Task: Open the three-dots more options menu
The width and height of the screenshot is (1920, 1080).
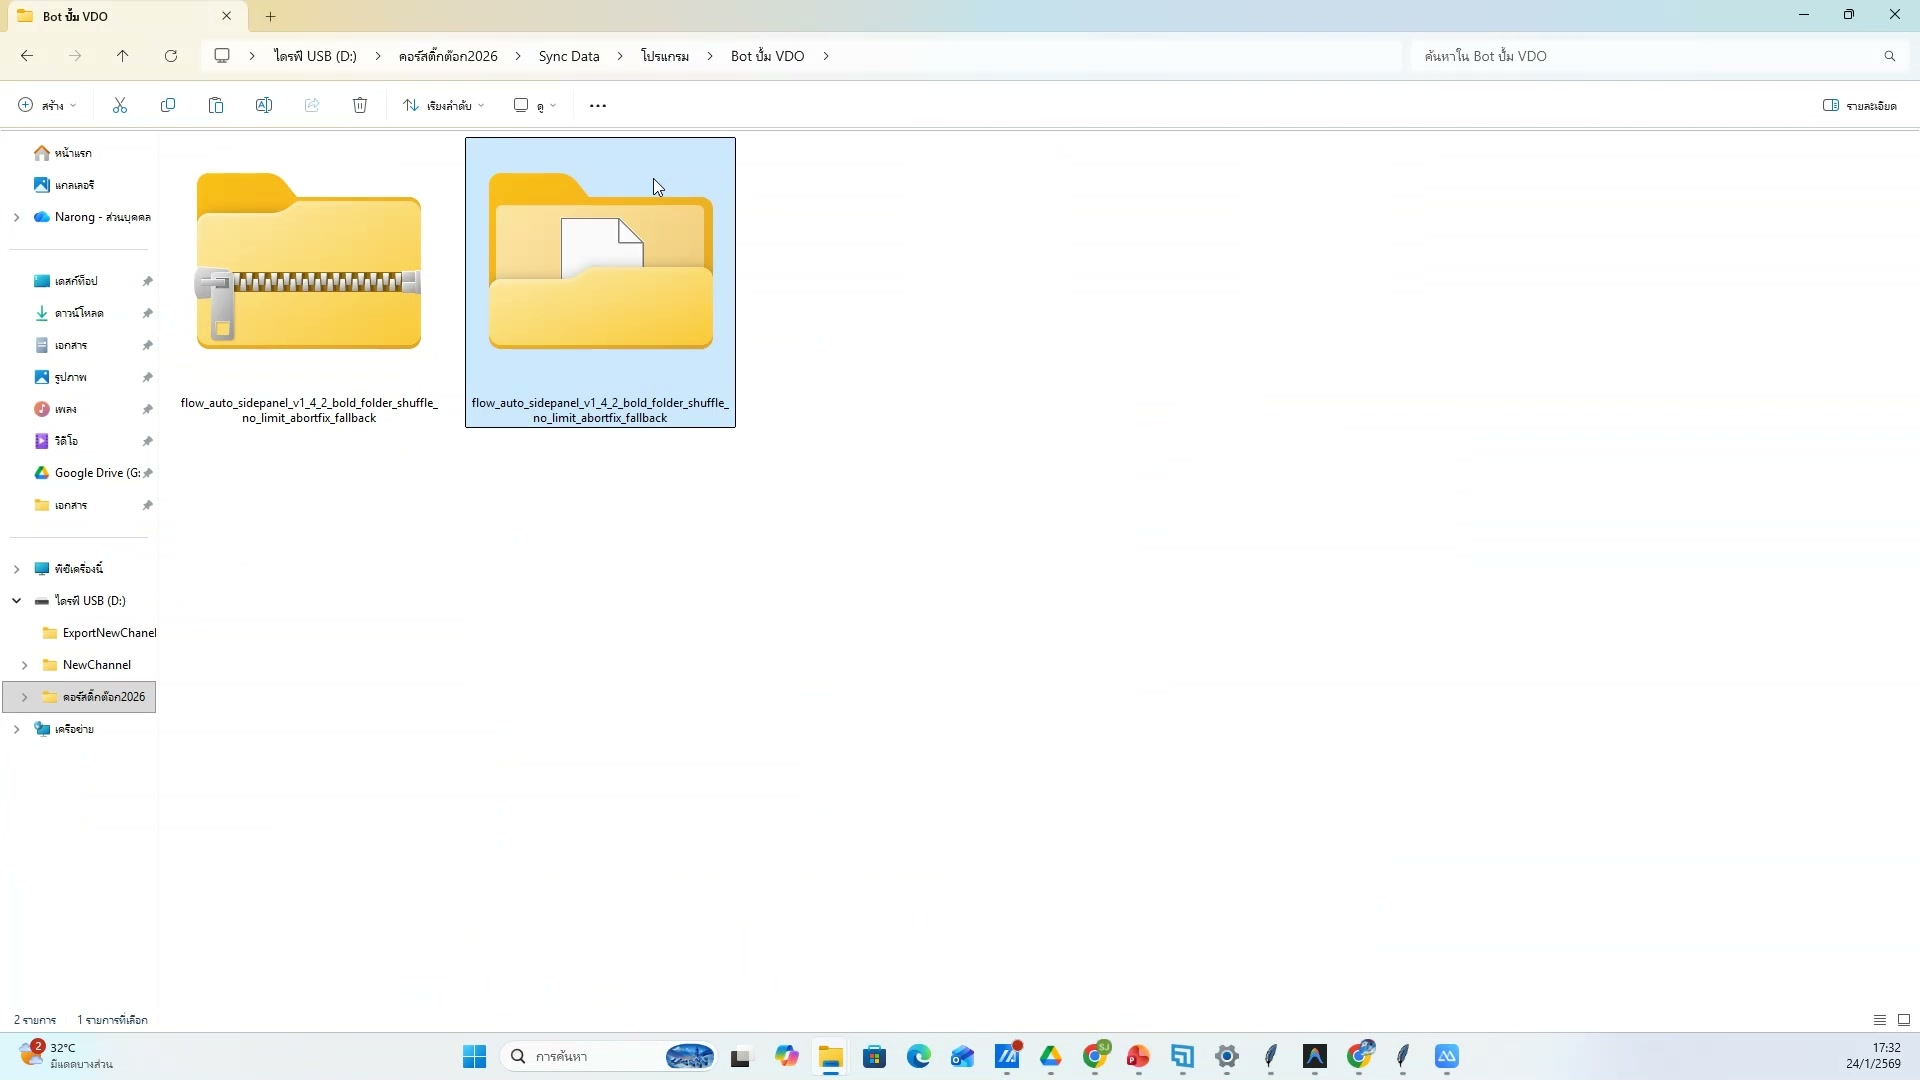Action: [598, 105]
